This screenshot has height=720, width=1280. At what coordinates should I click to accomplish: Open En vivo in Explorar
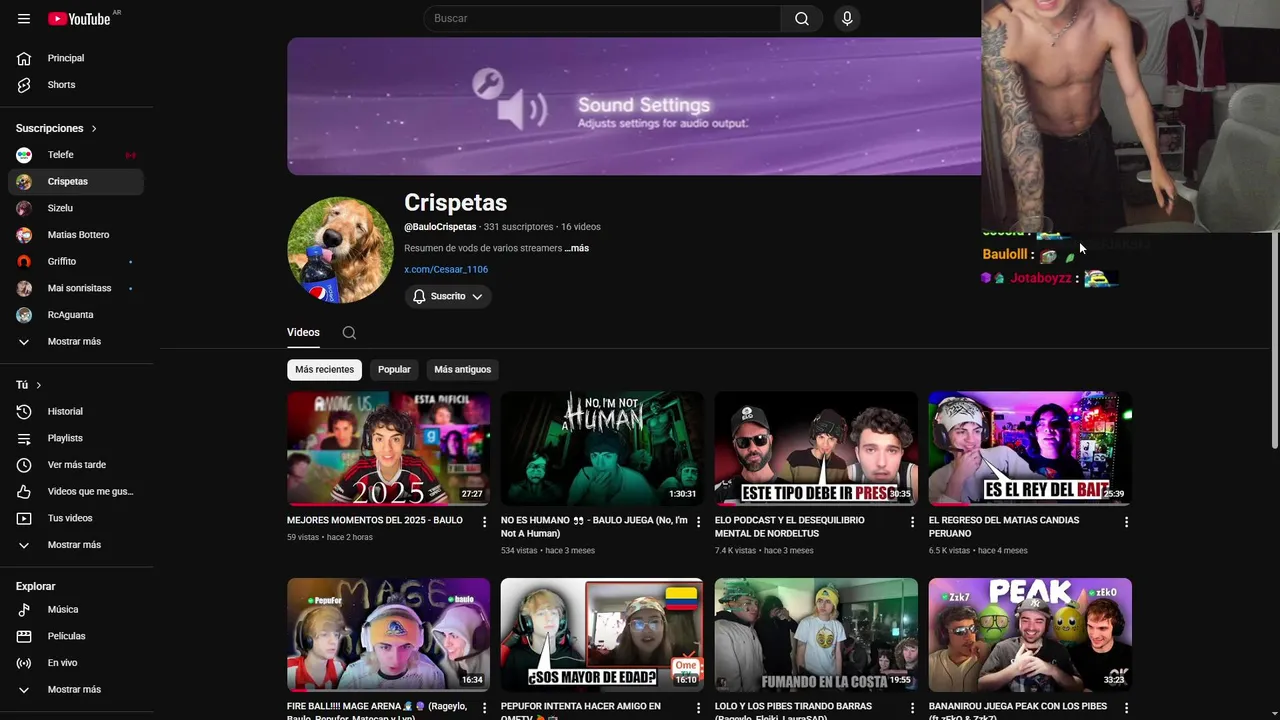(76, 663)
